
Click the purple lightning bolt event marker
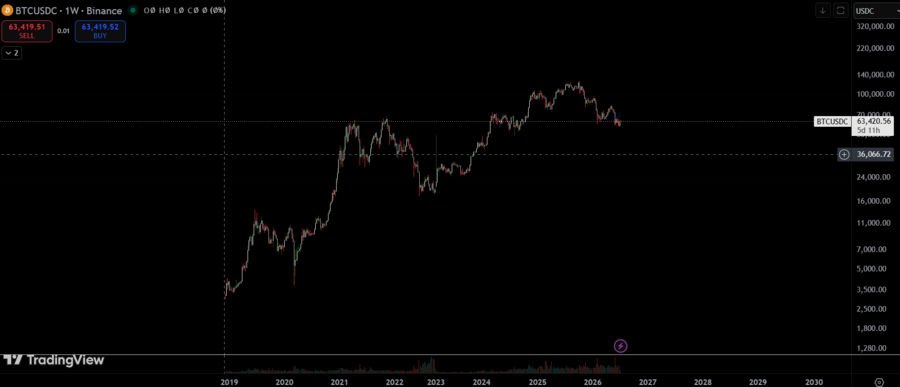[x=620, y=346]
